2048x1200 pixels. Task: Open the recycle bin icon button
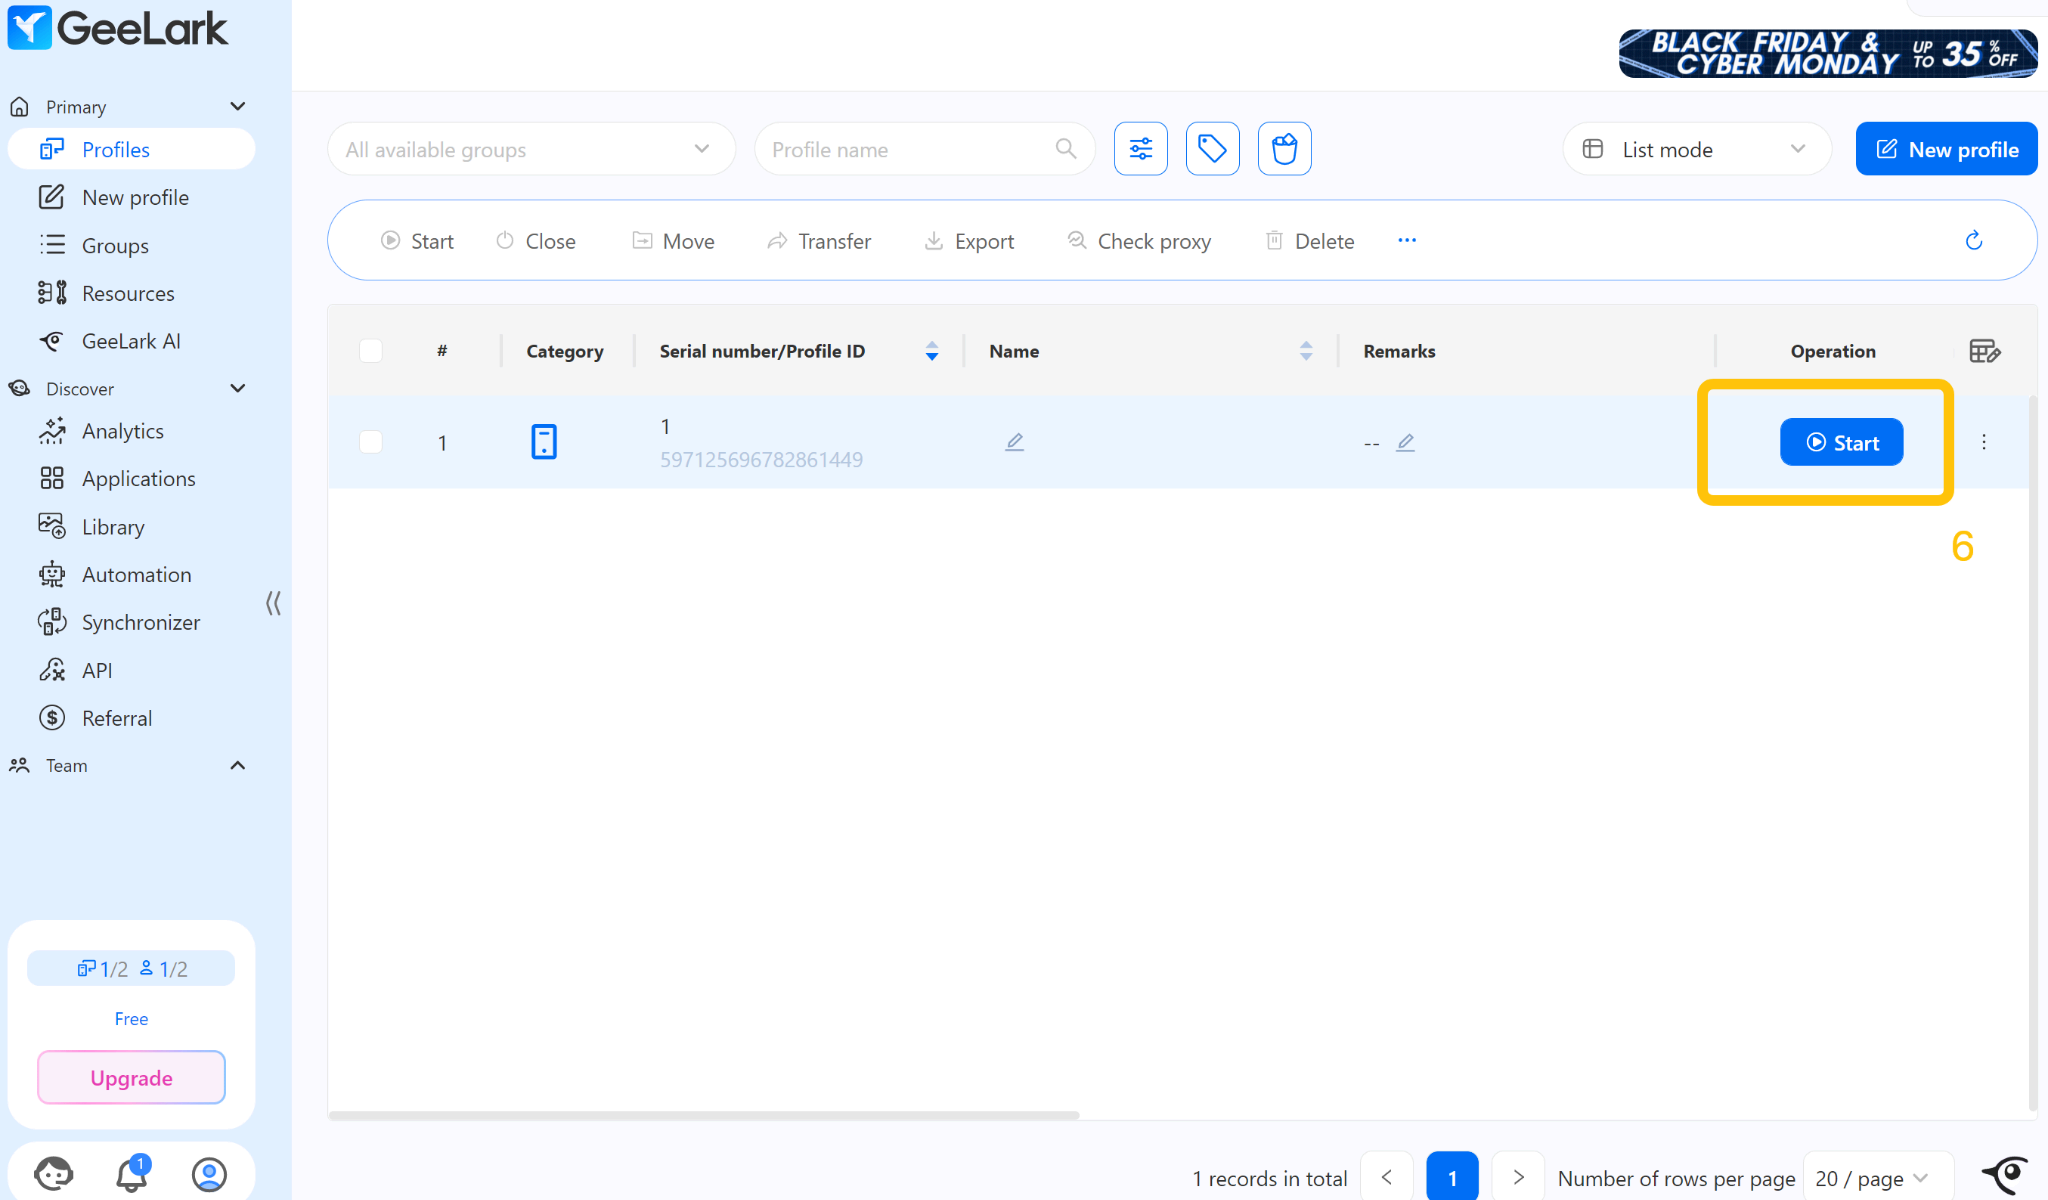click(x=1284, y=149)
